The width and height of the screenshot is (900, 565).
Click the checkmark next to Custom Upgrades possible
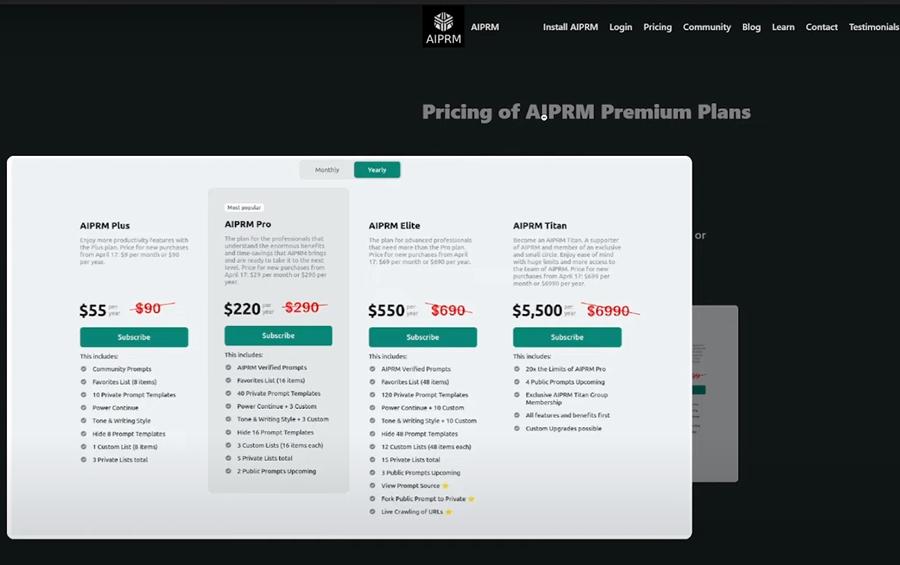pyautogui.click(x=517, y=428)
